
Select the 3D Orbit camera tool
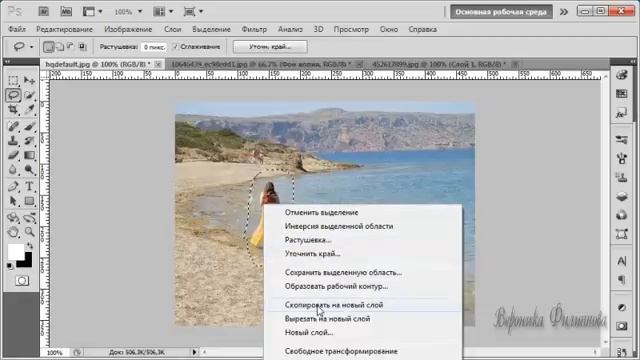pos(29,218)
